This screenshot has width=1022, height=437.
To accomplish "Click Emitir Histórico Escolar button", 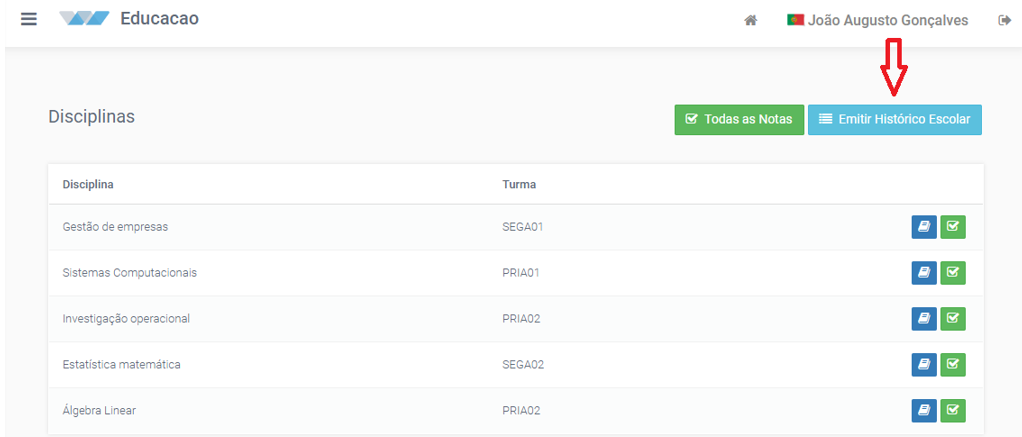I will pos(895,120).
